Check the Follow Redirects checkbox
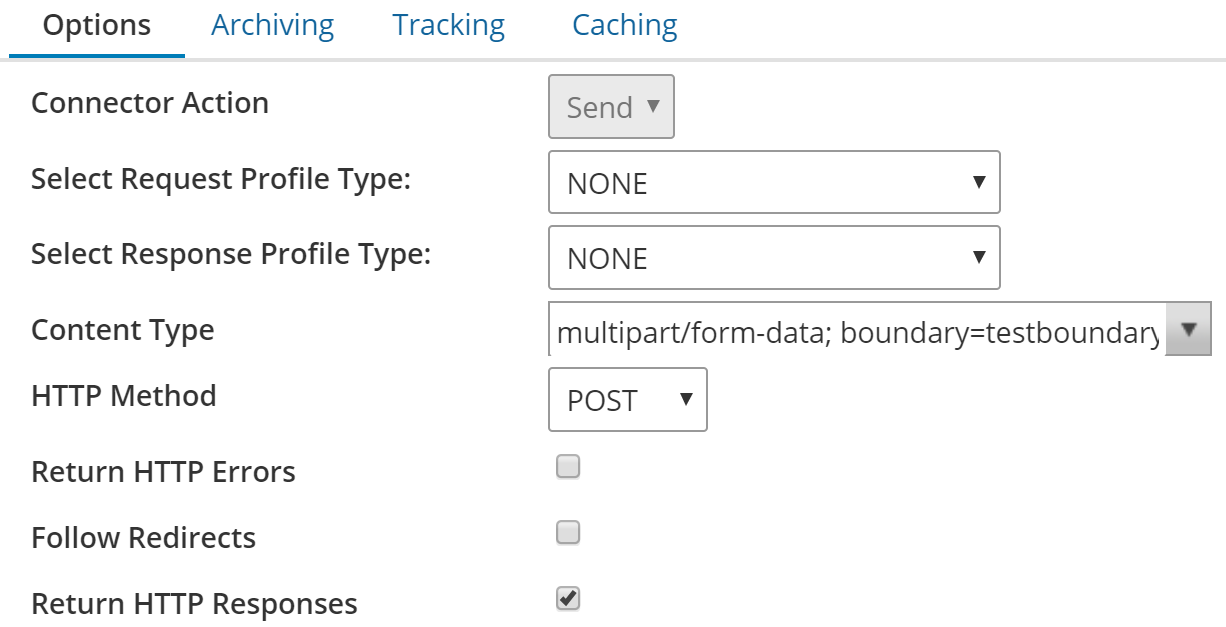This screenshot has width=1226, height=627. 566,533
